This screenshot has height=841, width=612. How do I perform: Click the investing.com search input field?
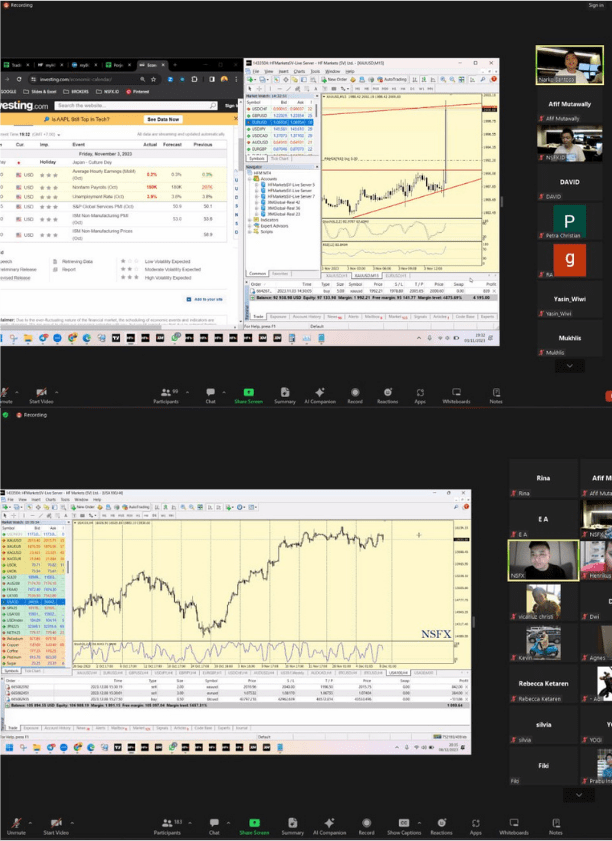pyautogui.click(x=135, y=105)
